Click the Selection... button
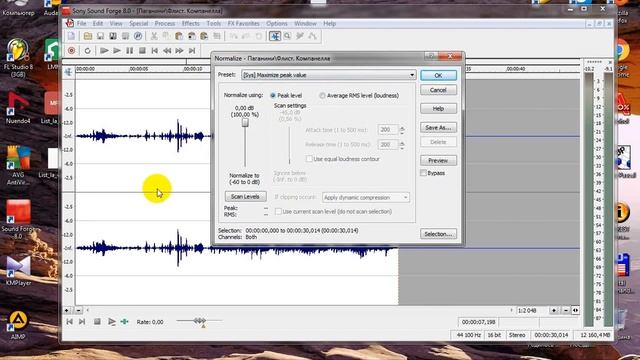 coord(438,234)
